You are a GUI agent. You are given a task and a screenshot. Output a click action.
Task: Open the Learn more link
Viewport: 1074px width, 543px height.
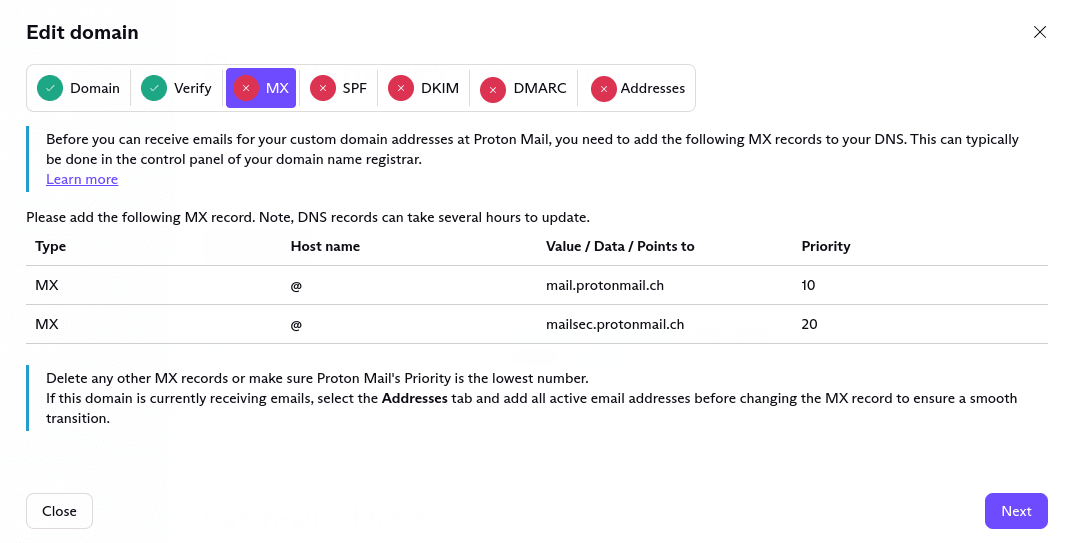point(82,179)
